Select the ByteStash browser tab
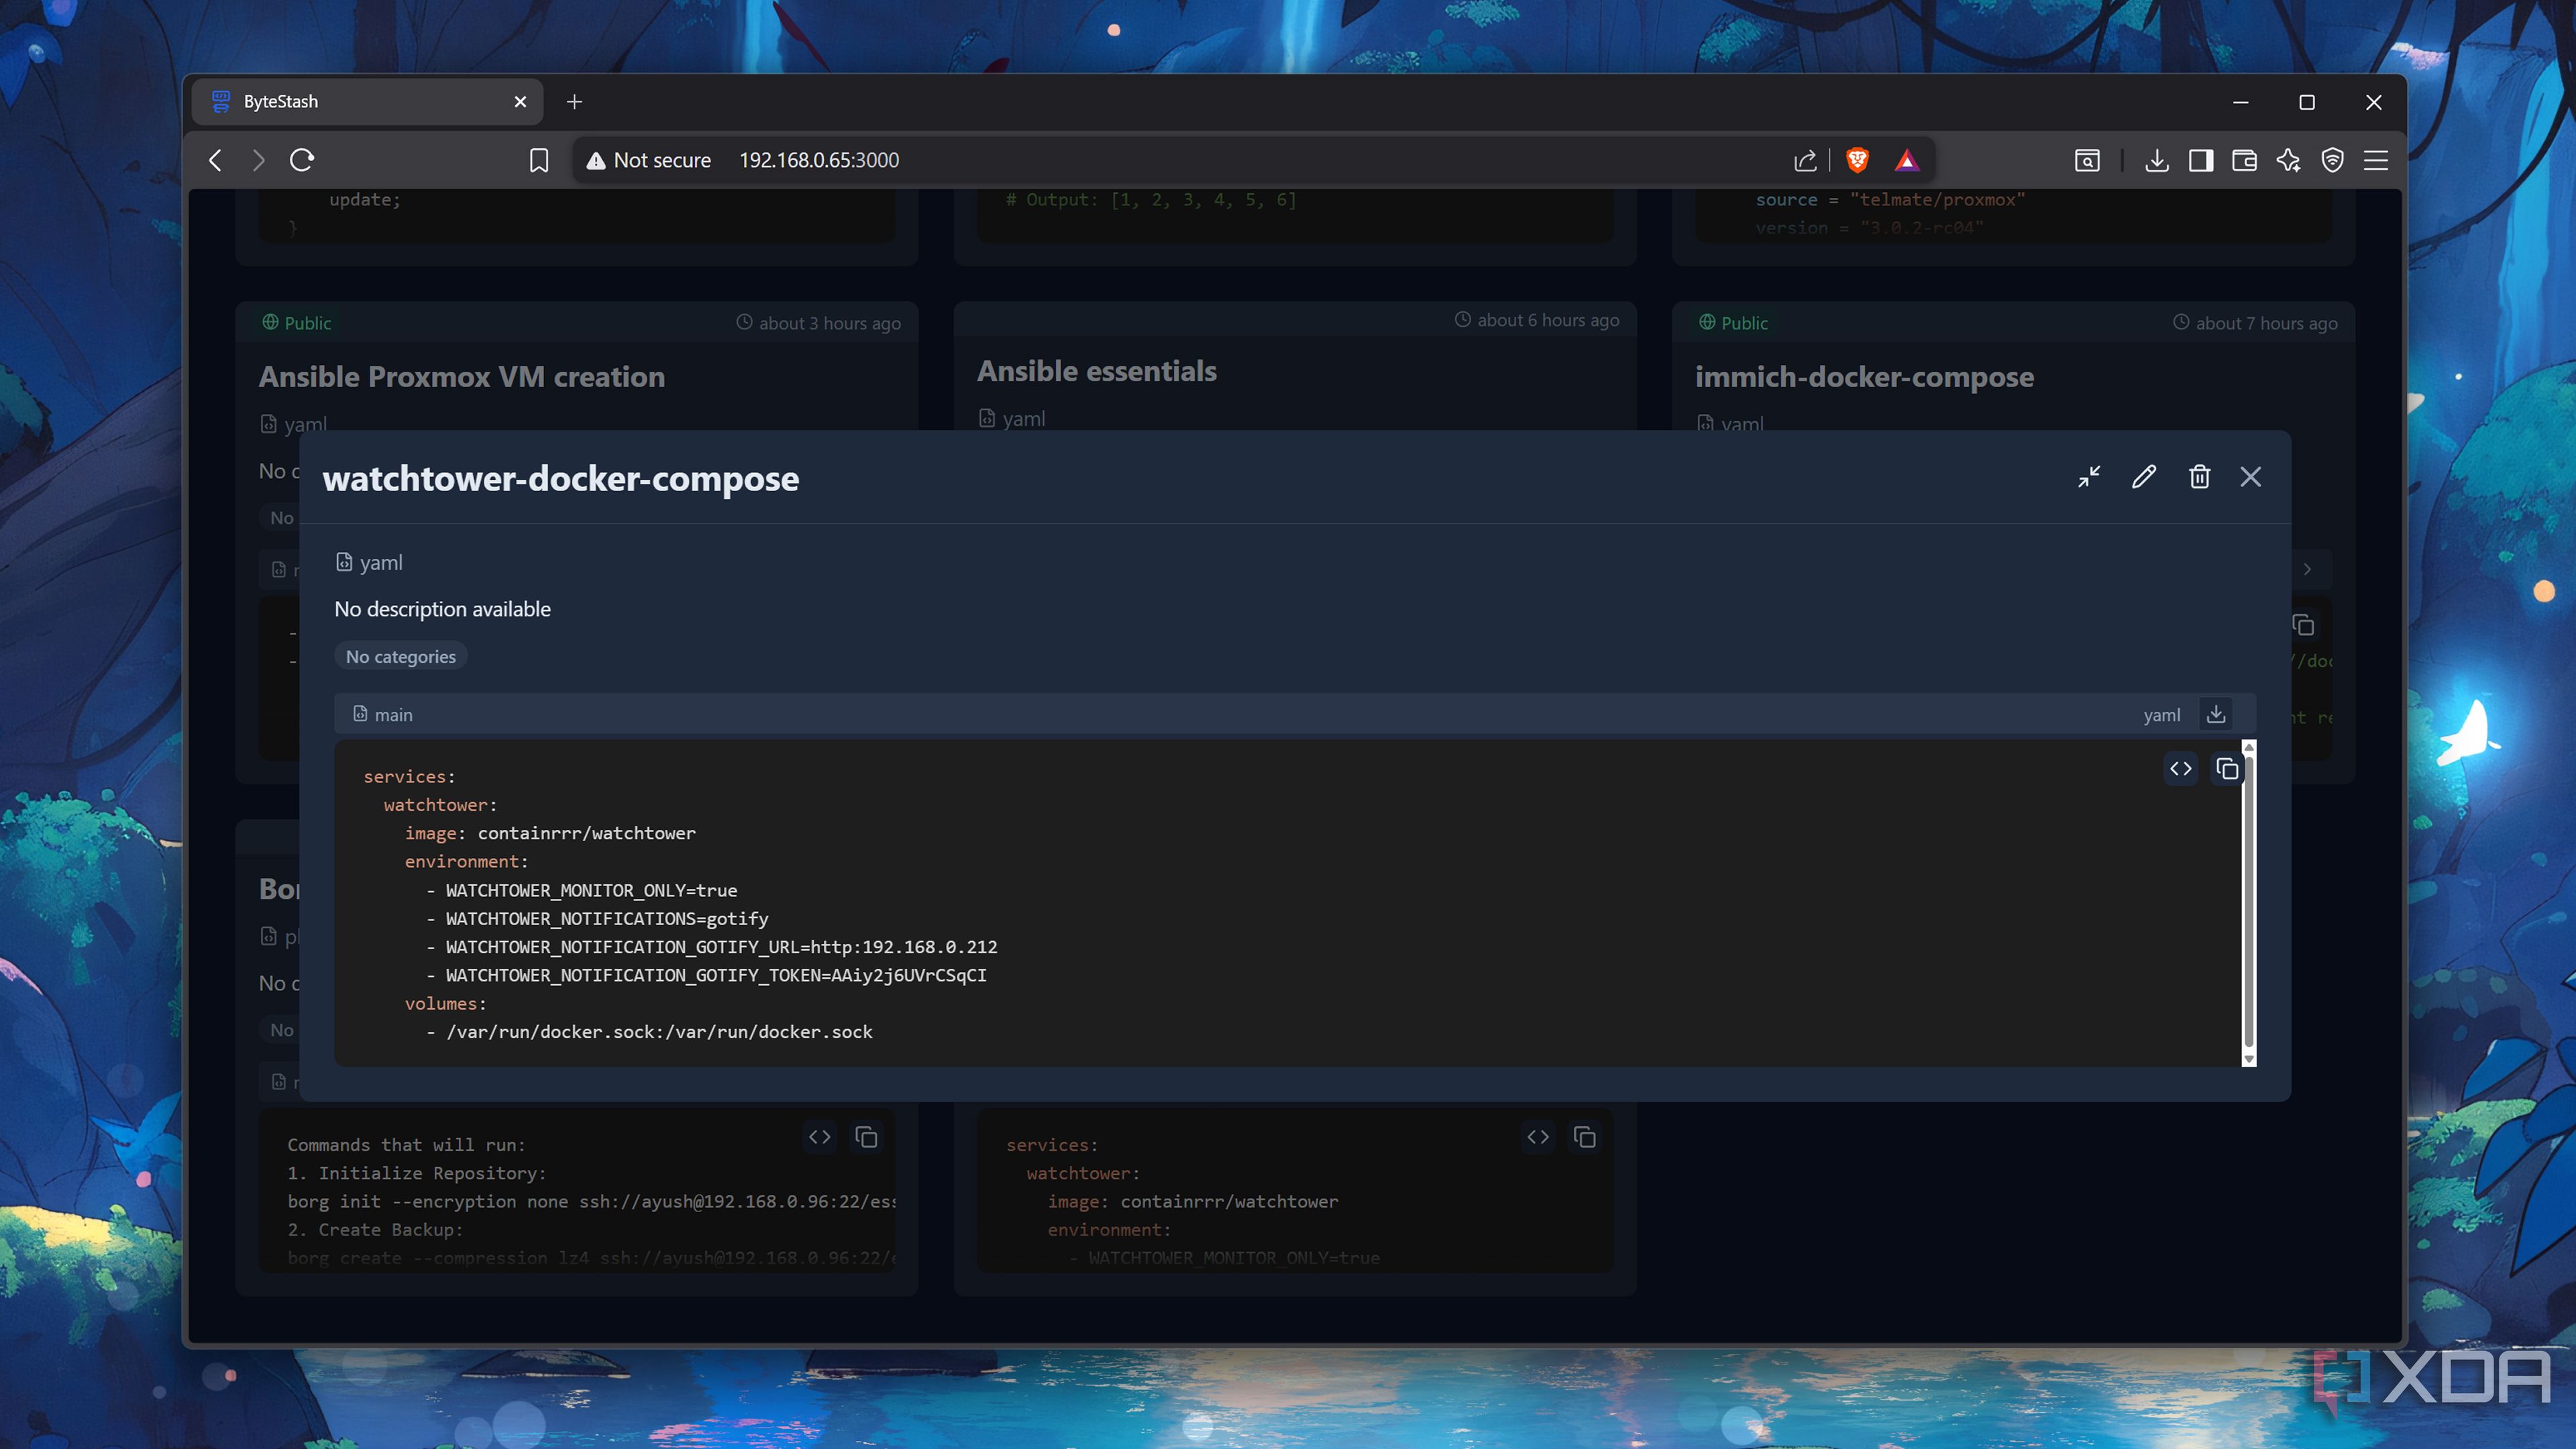Image resolution: width=2576 pixels, height=1449 pixels. (x=368, y=102)
